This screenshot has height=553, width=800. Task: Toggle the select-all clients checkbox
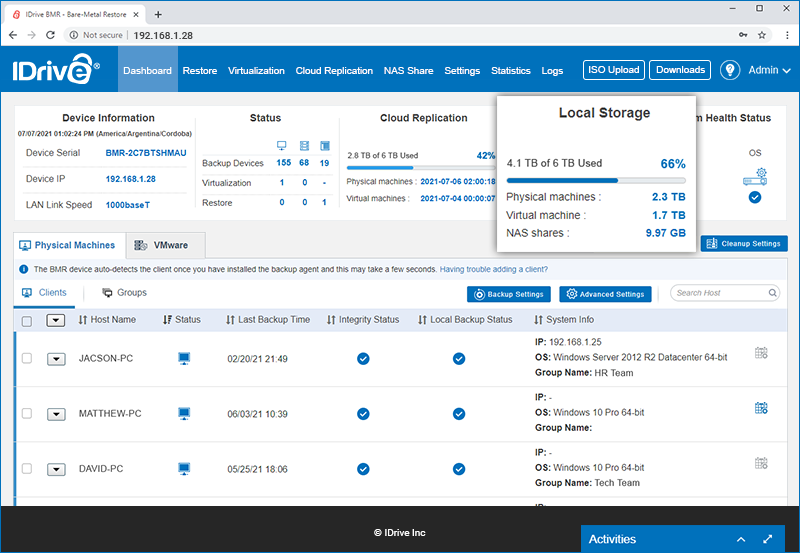27,321
